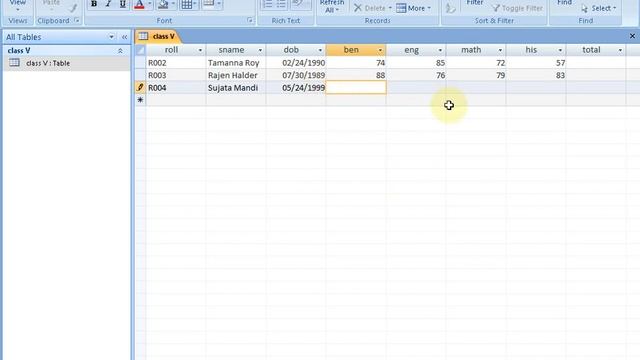Open the eng column filter arrow

coord(440,50)
